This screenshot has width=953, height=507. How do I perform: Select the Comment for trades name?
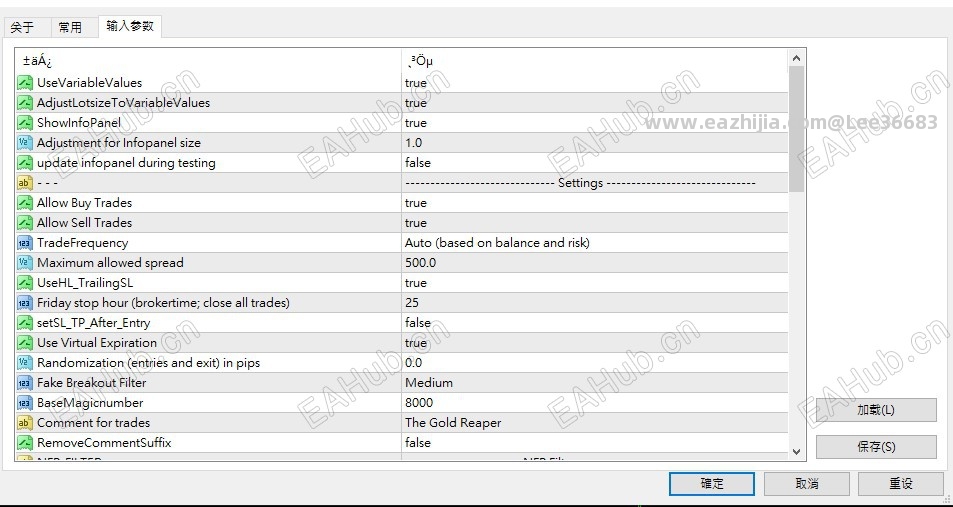click(94, 422)
